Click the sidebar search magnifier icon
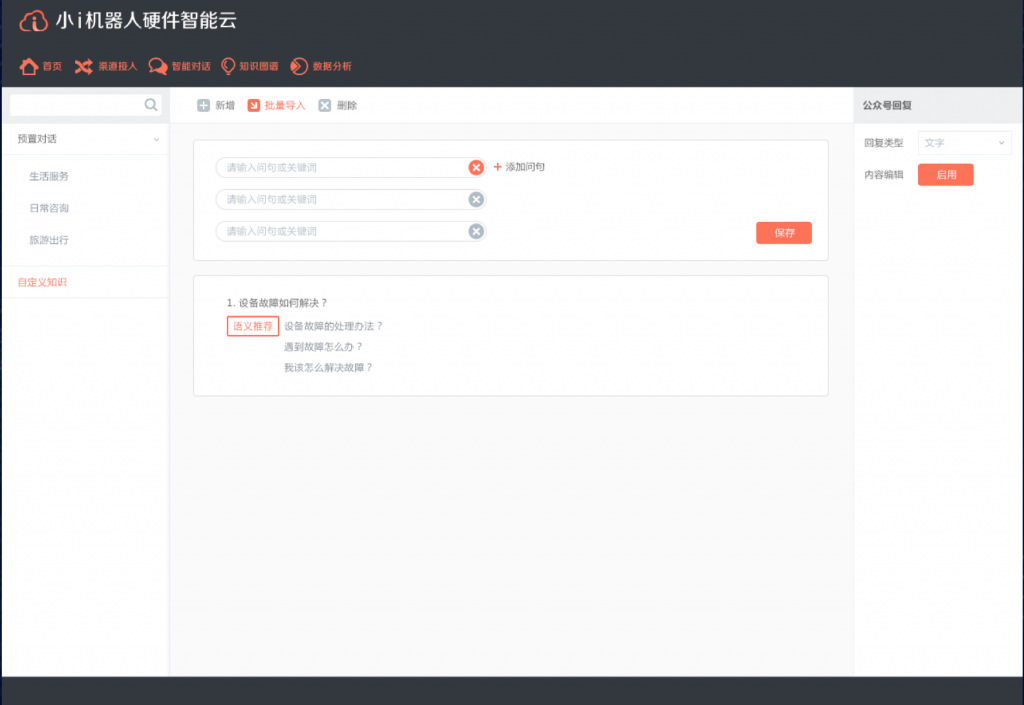 [x=151, y=104]
